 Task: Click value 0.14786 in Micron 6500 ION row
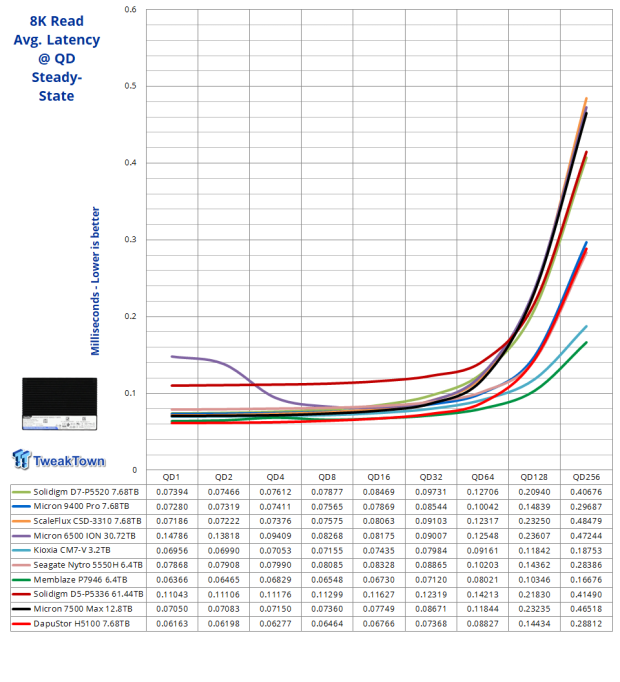172,536
